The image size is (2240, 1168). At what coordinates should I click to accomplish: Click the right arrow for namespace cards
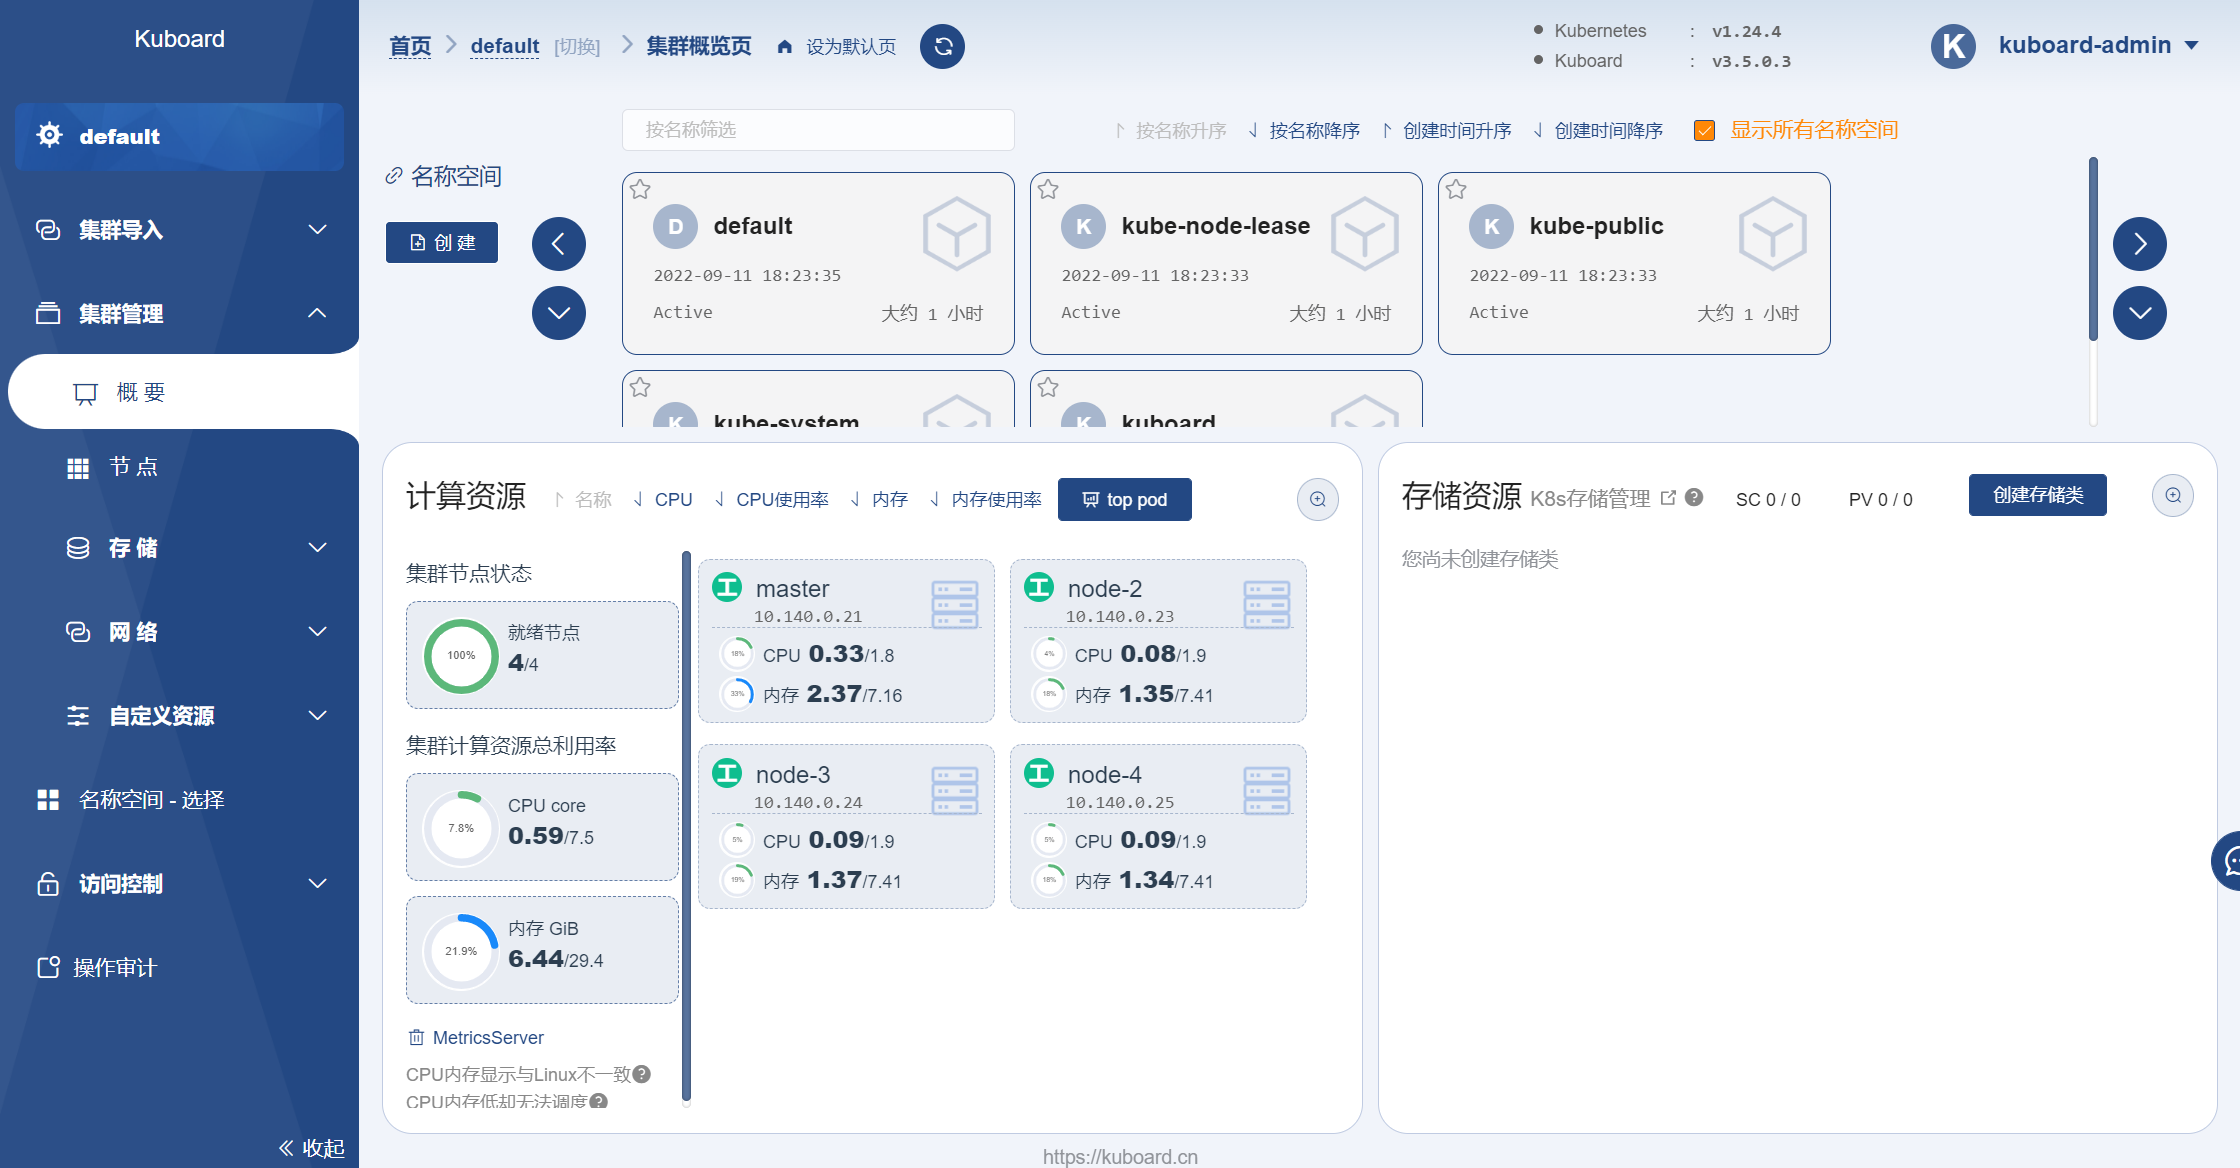click(x=2139, y=244)
